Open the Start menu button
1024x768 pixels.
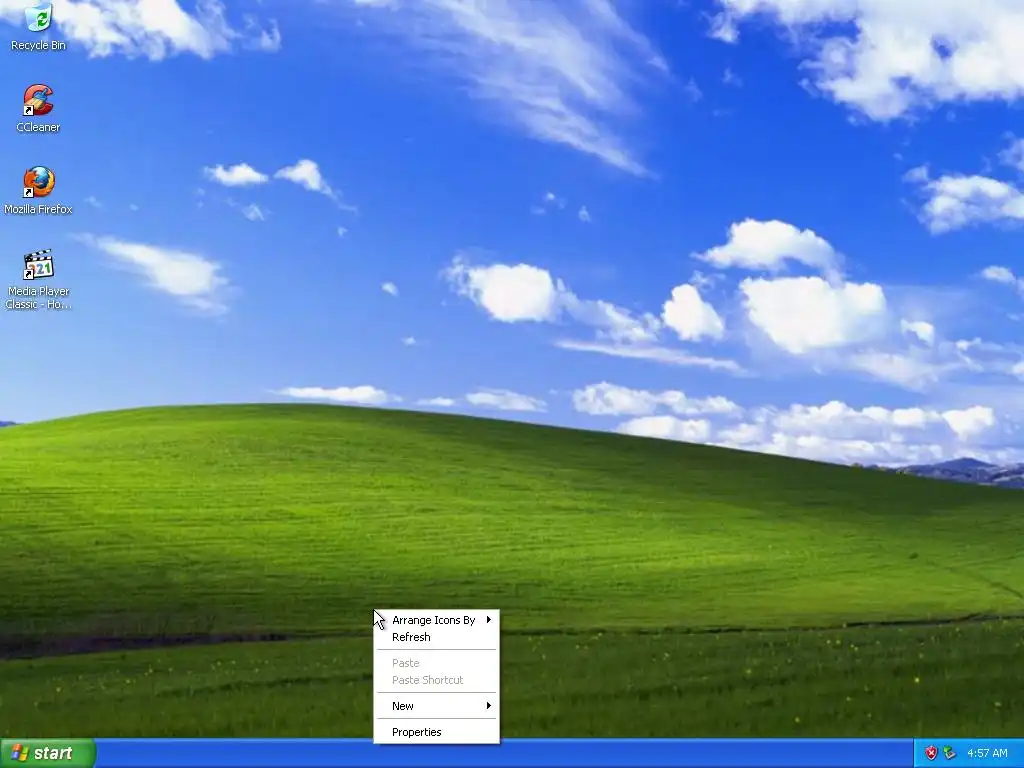pos(47,753)
